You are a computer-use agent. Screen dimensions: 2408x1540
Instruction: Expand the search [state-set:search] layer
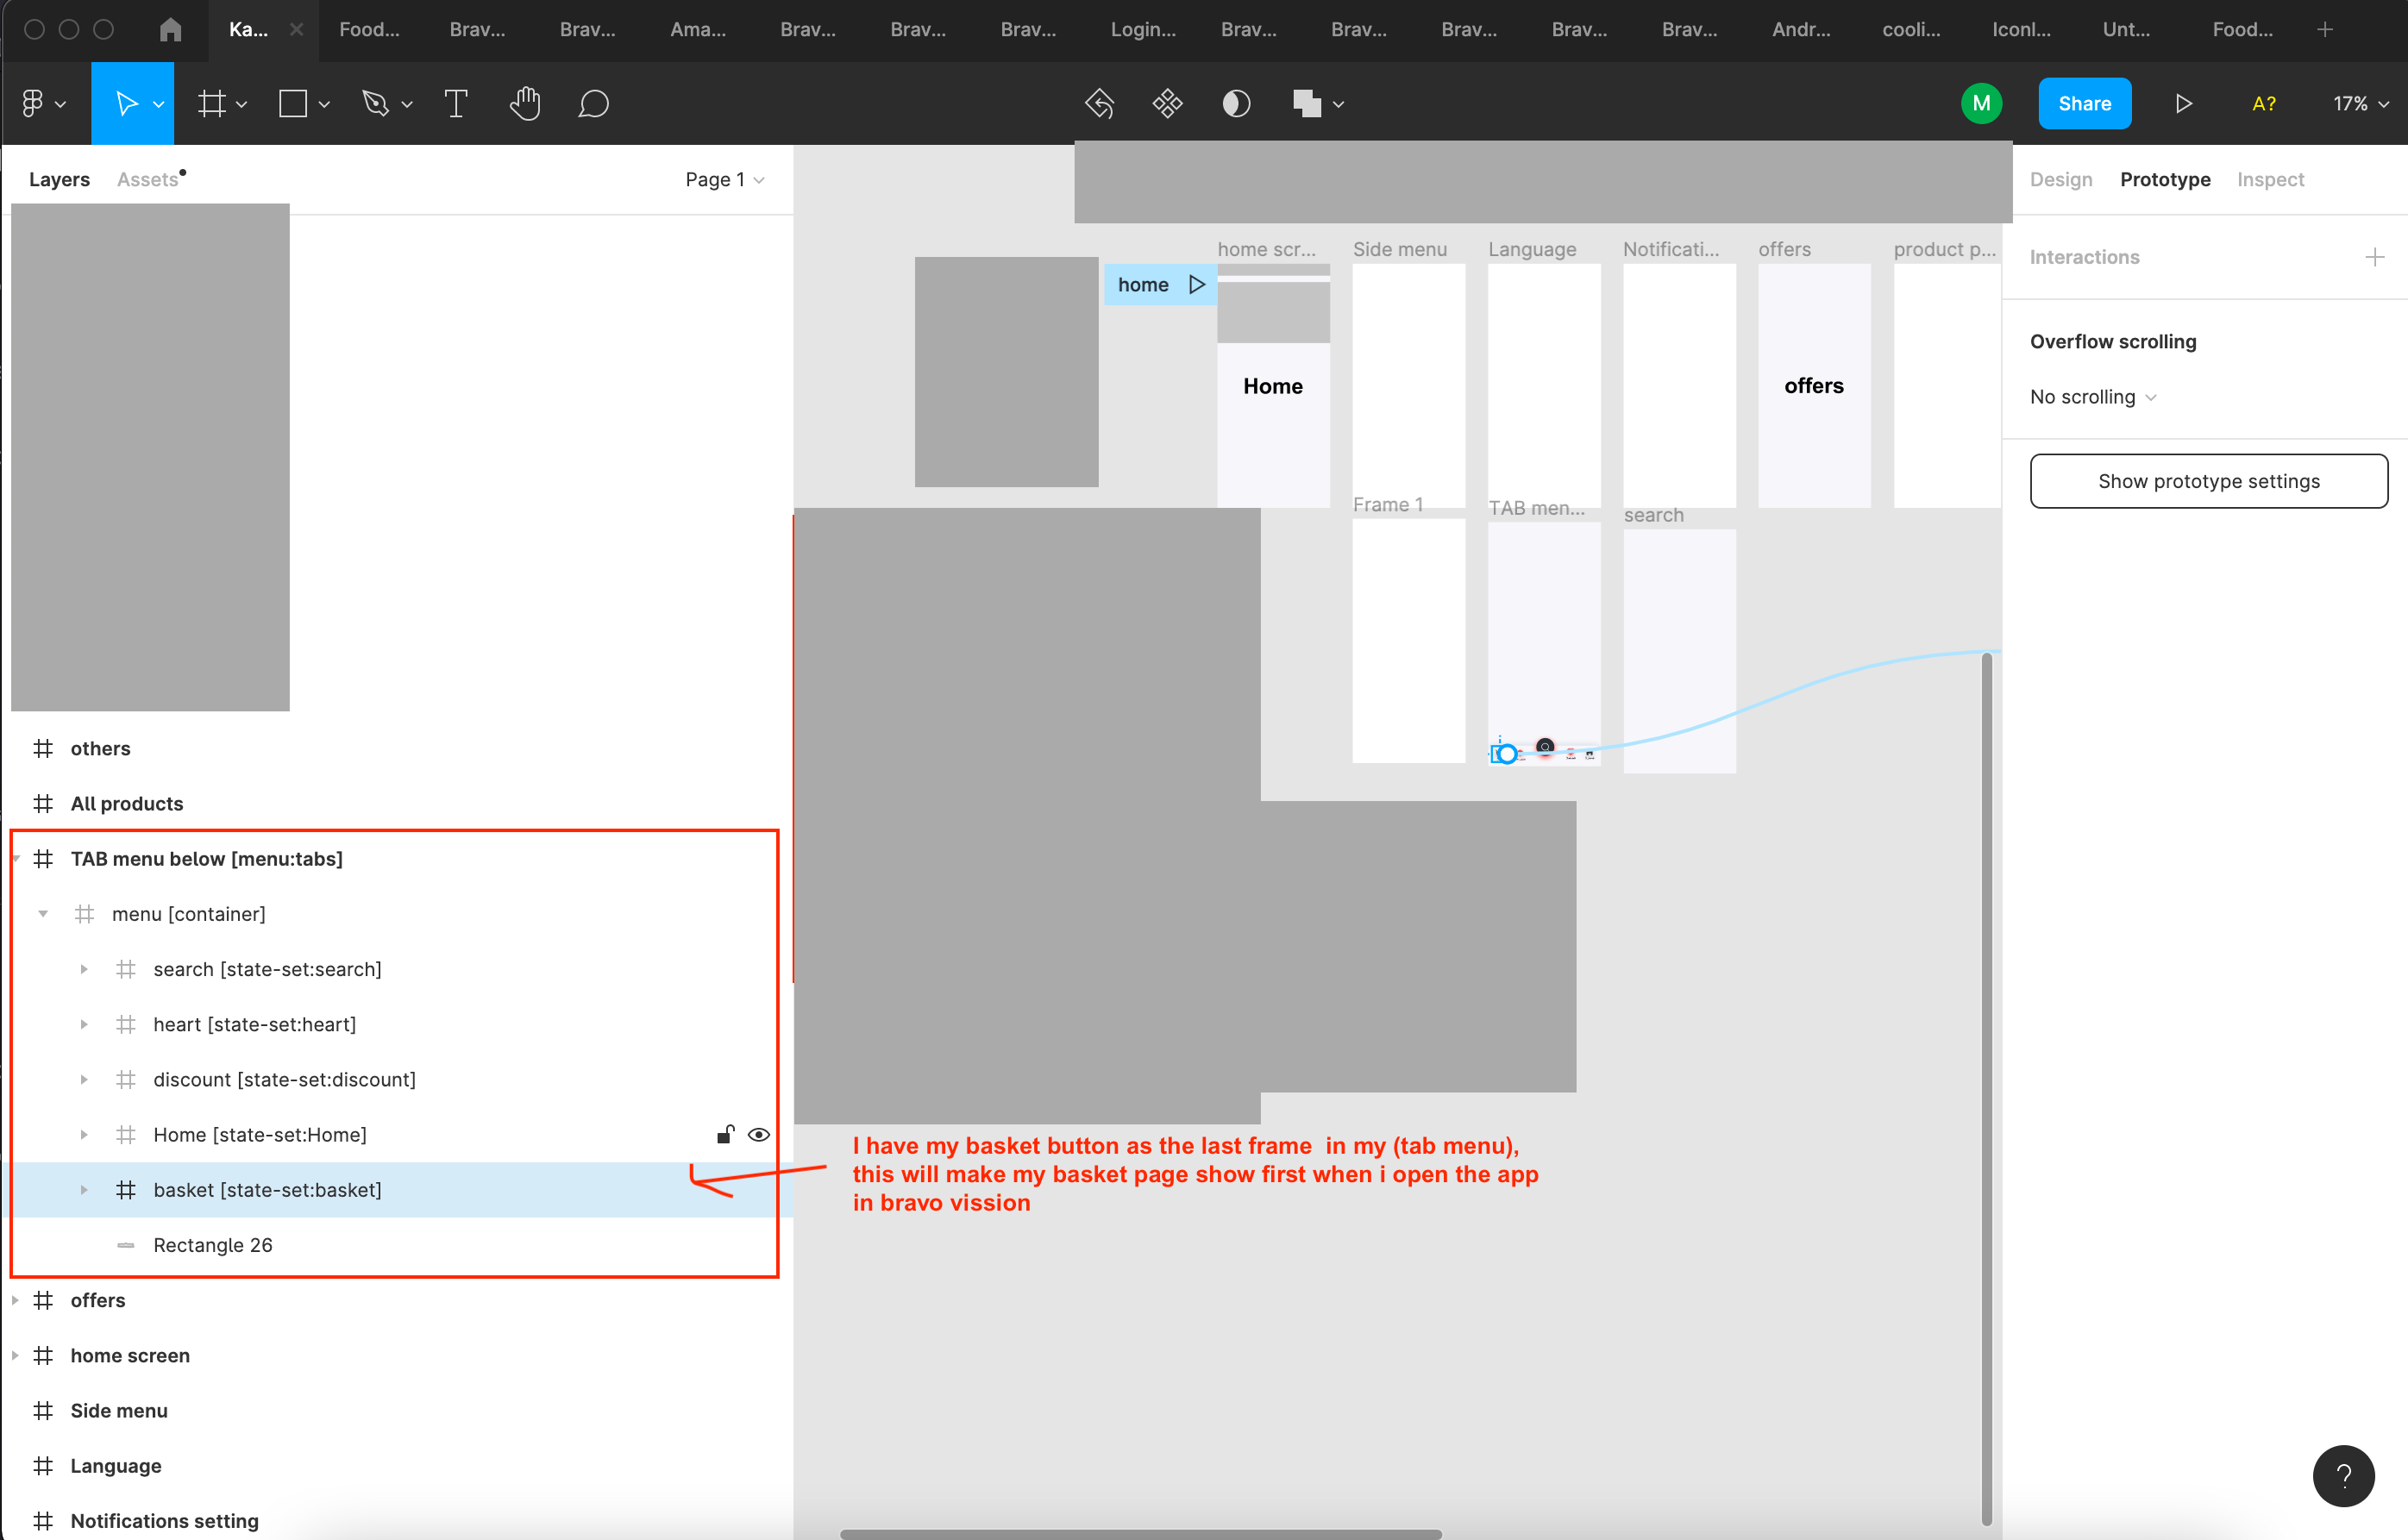click(84, 969)
